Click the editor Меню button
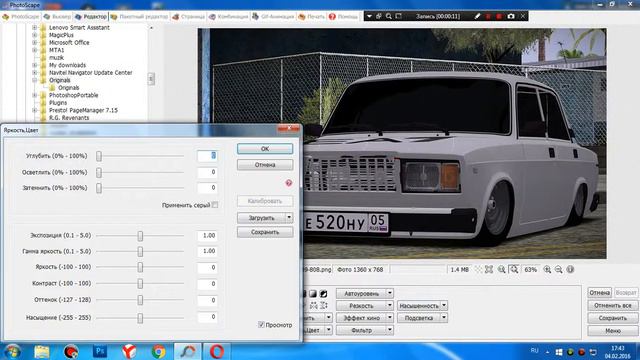Screen dimensions: 640x360 coord(613,331)
